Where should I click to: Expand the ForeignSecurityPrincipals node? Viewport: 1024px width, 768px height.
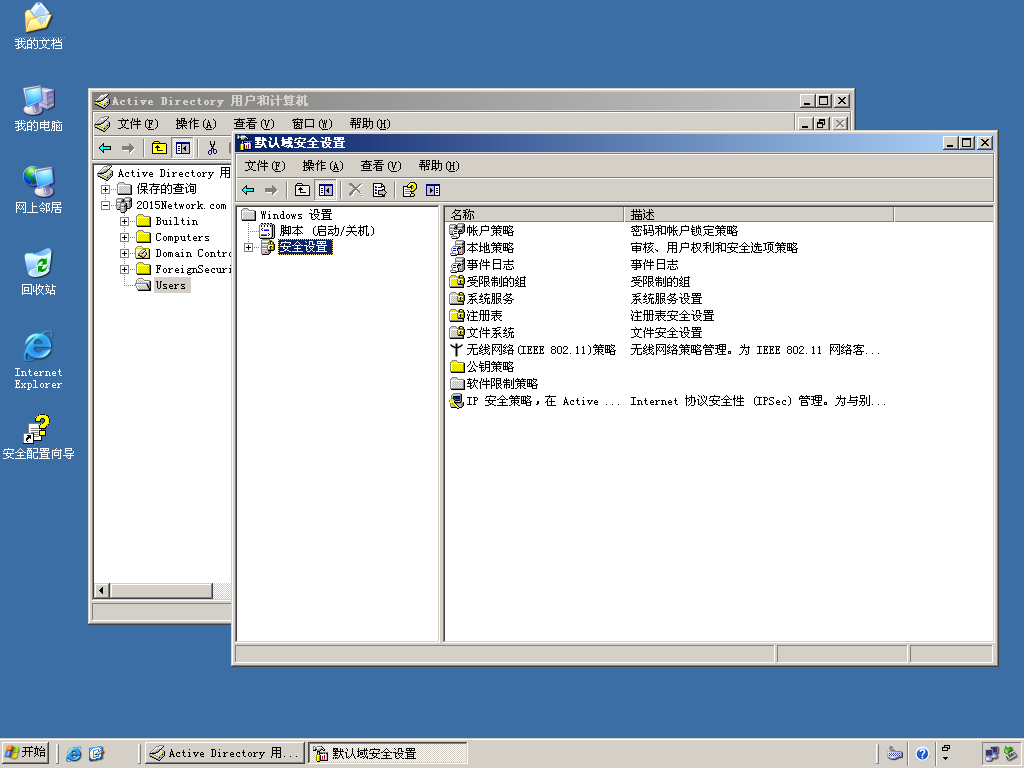[124, 269]
